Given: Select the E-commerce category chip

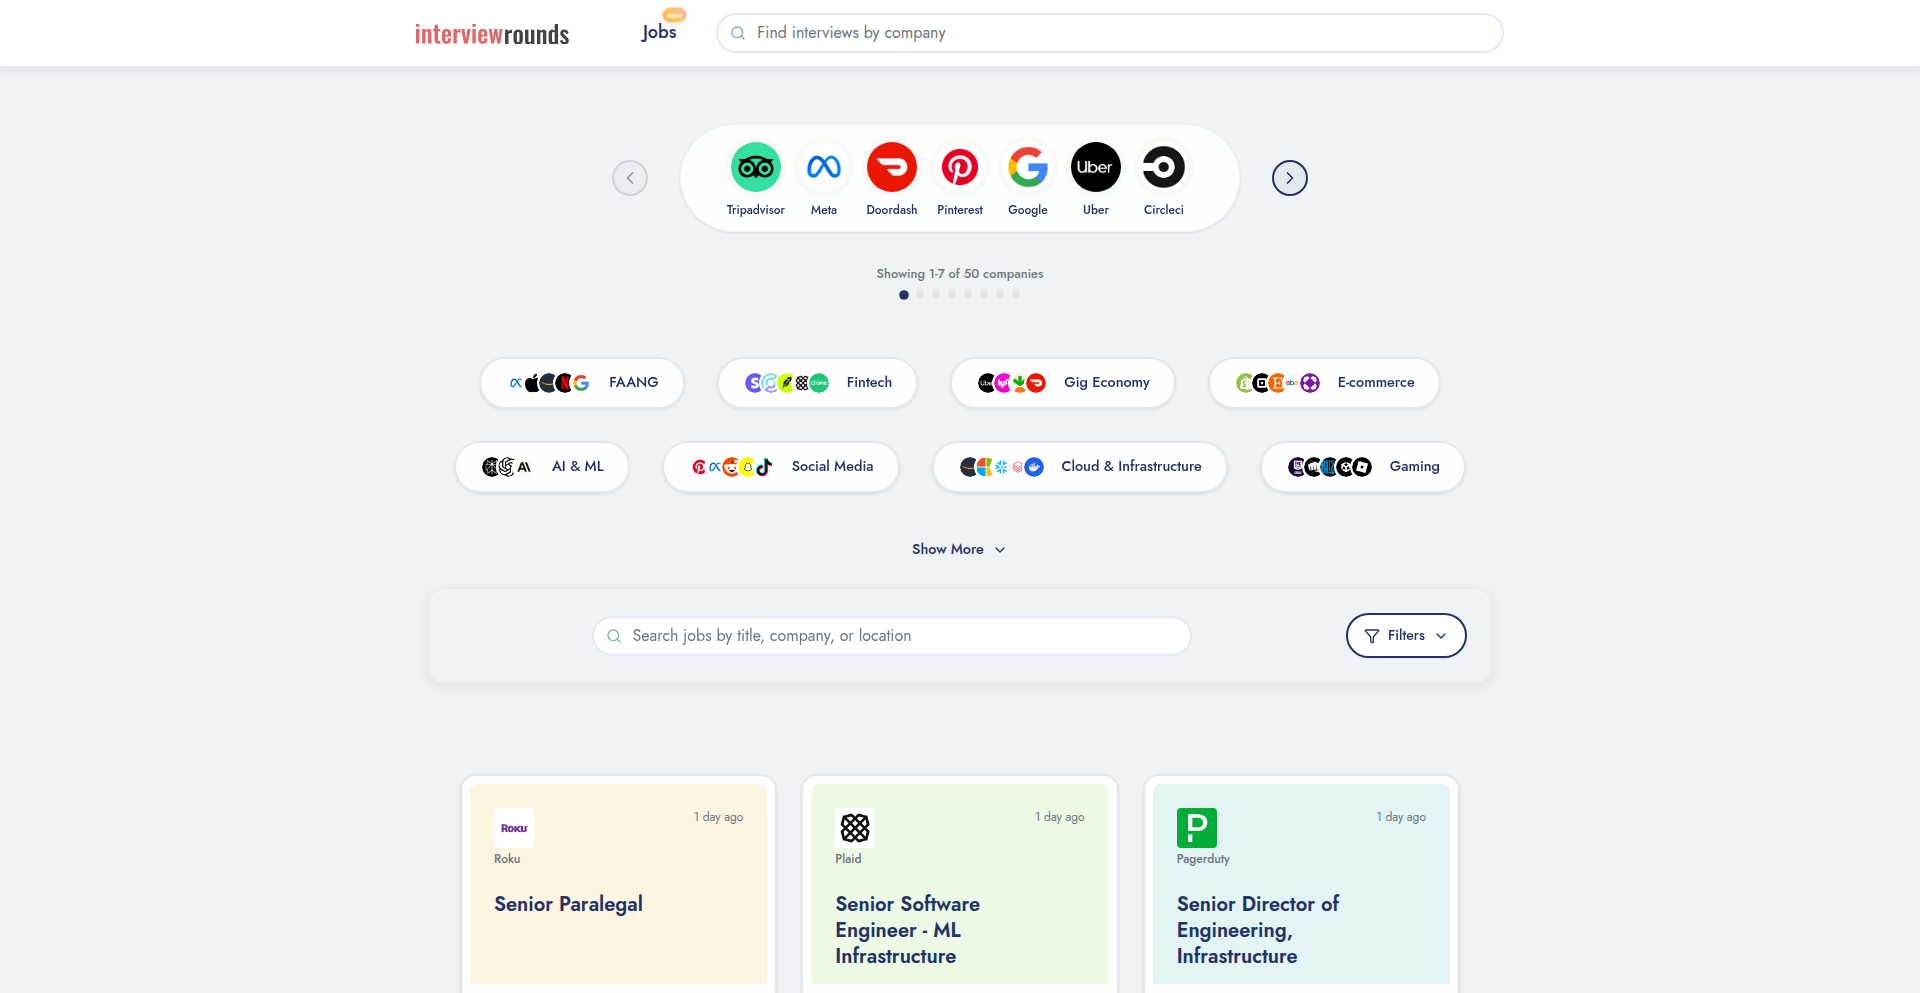Looking at the screenshot, I should [1324, 383].
